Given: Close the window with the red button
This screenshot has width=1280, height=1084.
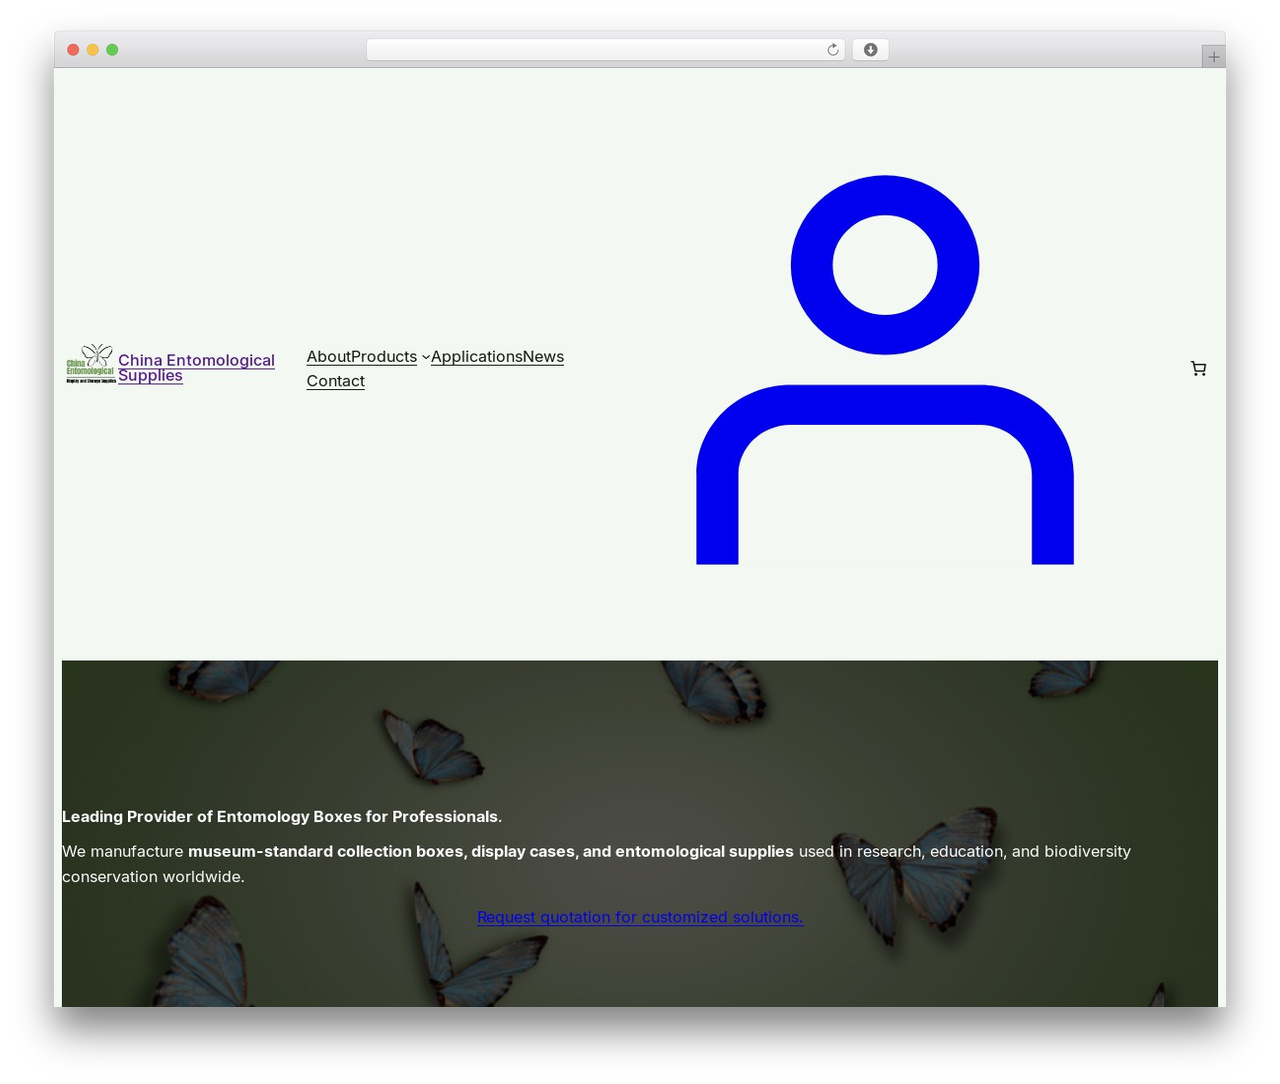Looking at the screenshot, I should pyautogui.click(x=73, y=50).
